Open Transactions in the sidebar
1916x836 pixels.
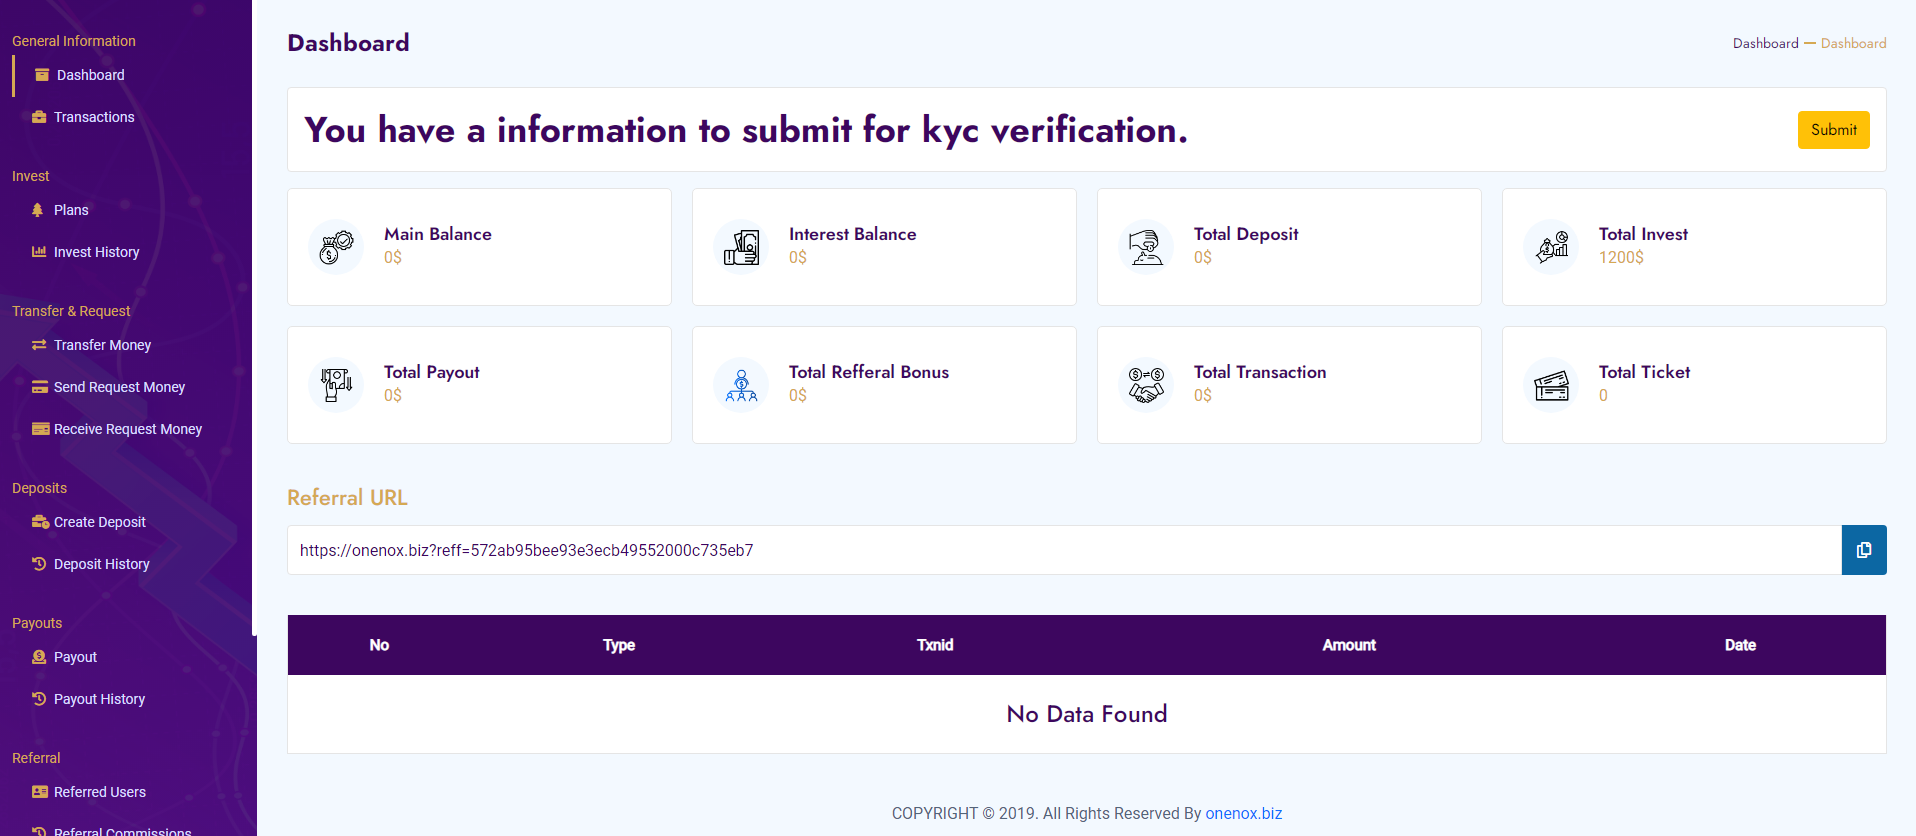click(93, 117)
